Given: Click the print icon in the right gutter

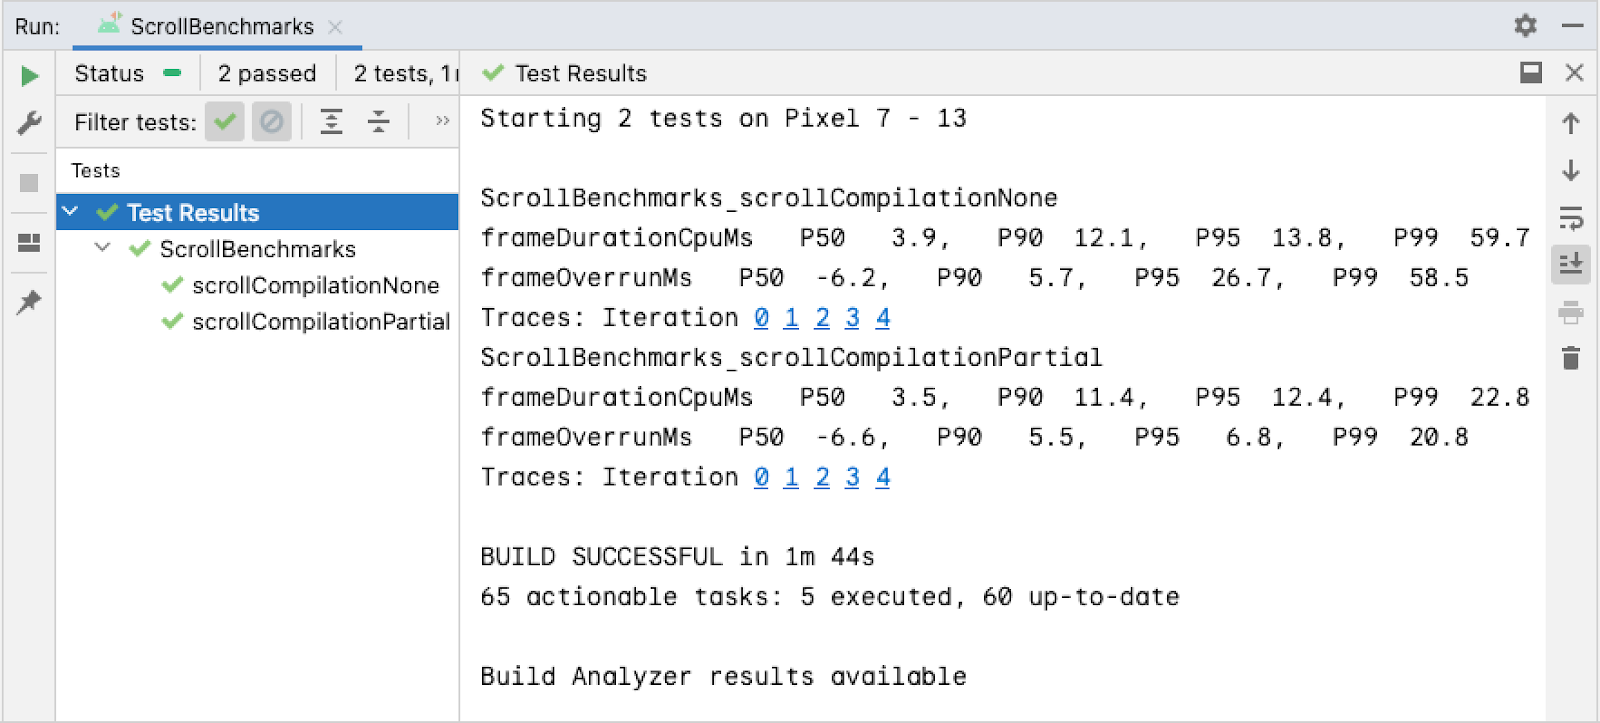Looking at the screenshot, I should tap(1570, 313).
